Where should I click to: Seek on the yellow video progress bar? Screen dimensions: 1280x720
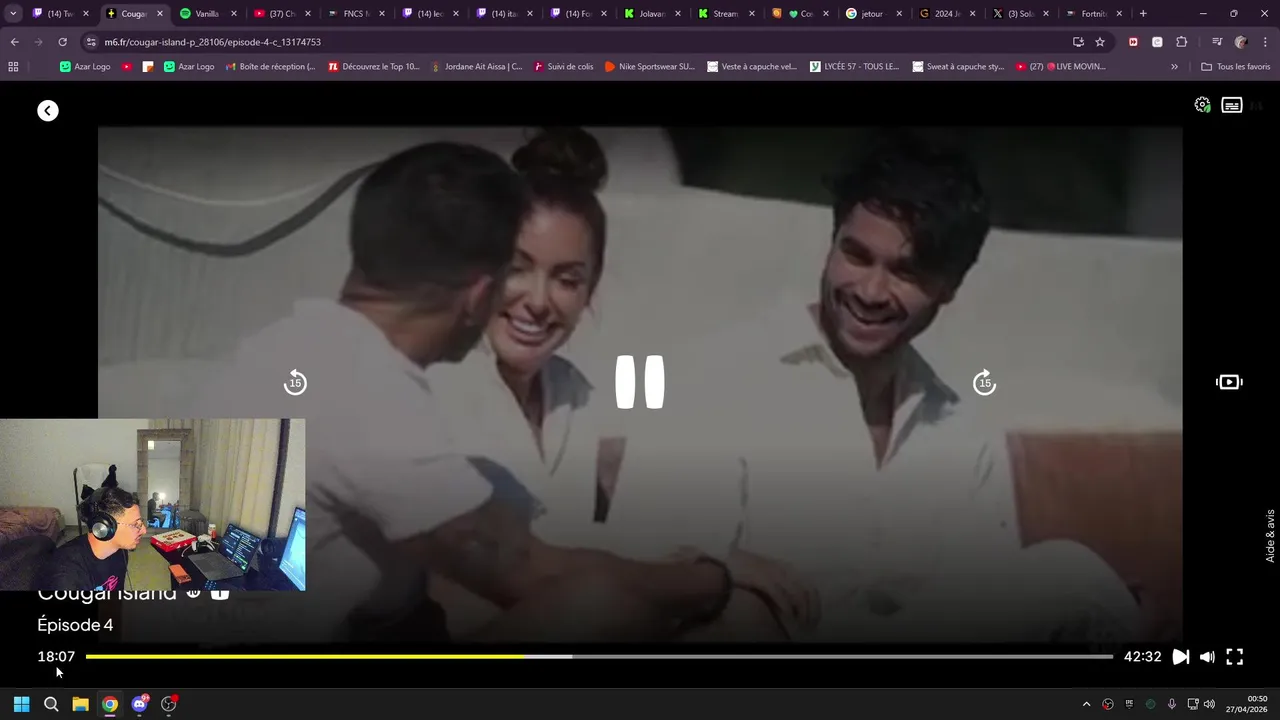tap(599, 657)
